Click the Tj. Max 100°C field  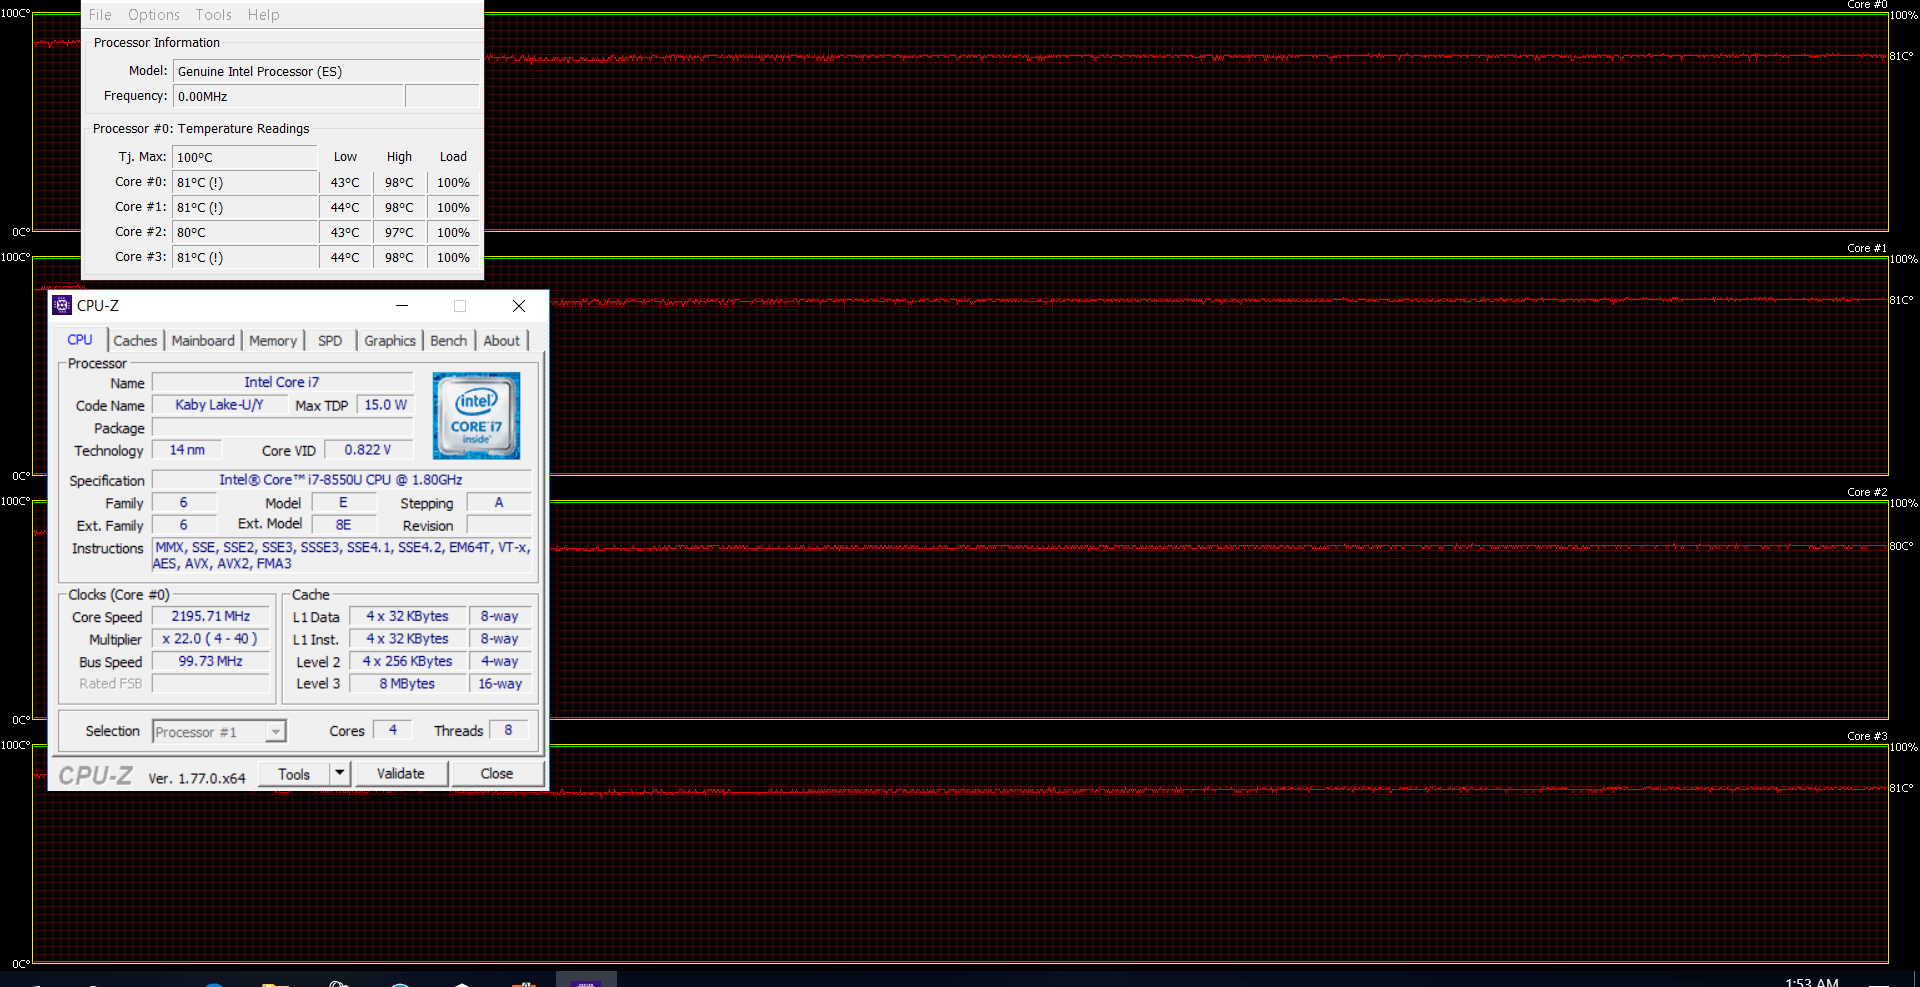[244, 157]
